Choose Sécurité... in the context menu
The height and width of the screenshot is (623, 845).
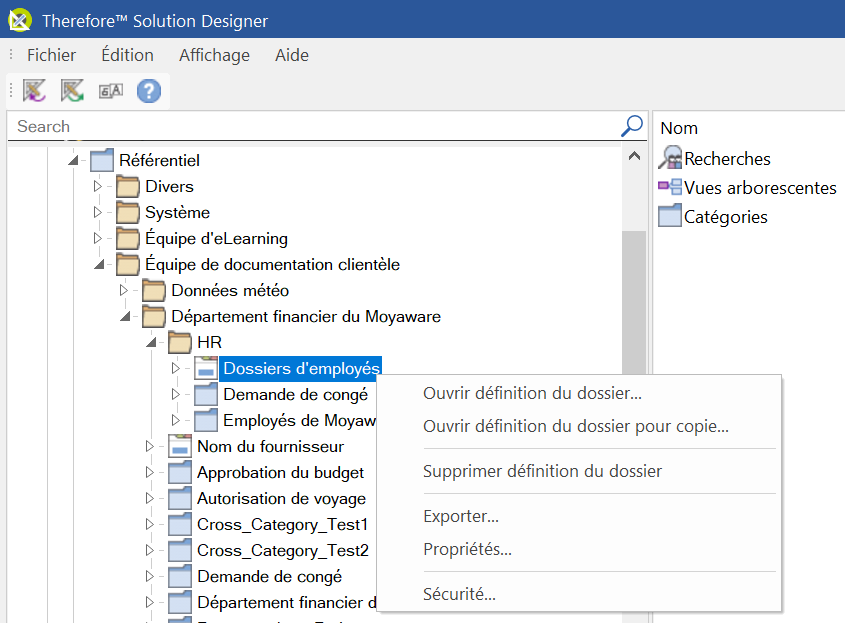click(x=579, y=594)
